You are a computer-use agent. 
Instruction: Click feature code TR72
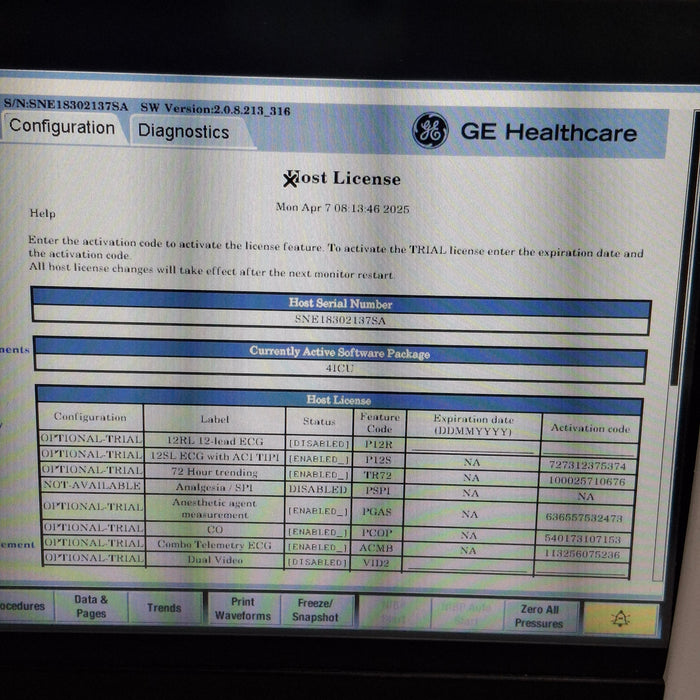click(378, 475)
